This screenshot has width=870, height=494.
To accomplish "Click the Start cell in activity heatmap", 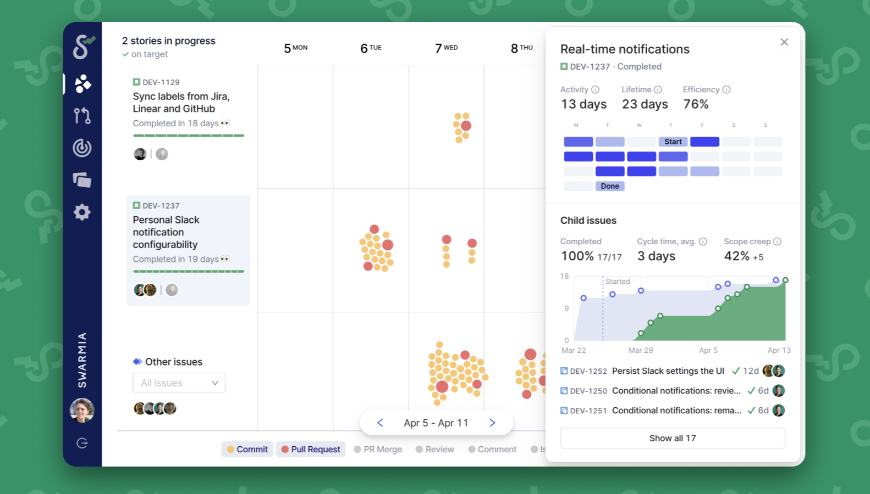I will (x=673, y=142).
